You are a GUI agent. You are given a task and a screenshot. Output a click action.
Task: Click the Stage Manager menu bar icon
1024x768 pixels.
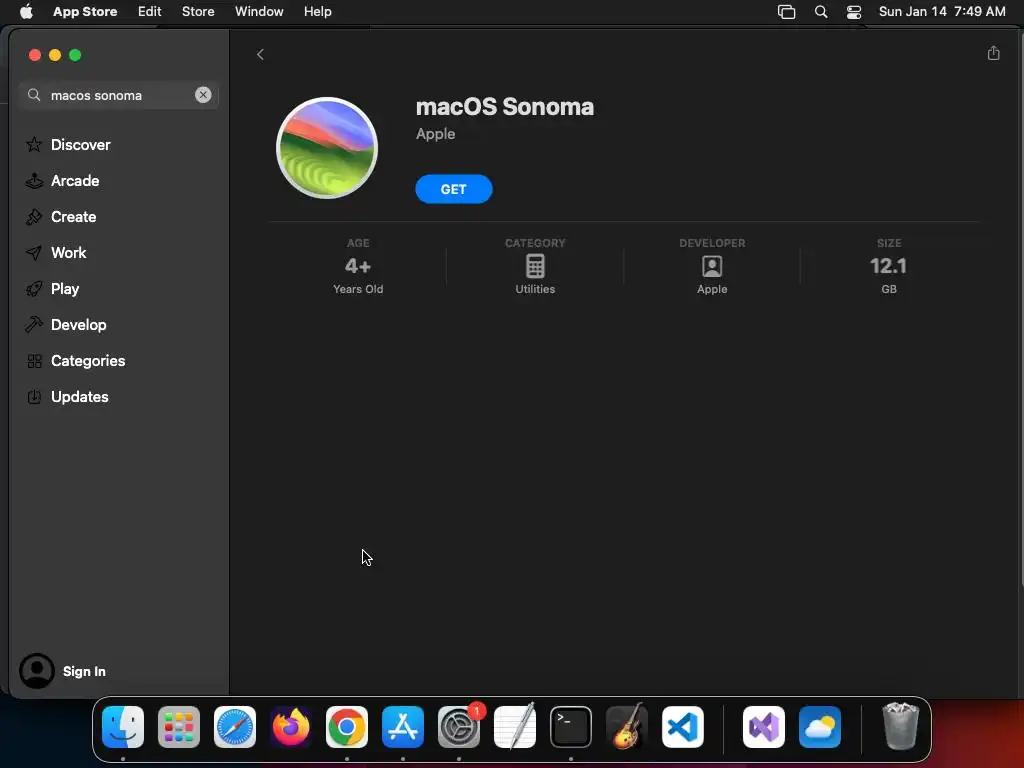(x=786, y=12)
